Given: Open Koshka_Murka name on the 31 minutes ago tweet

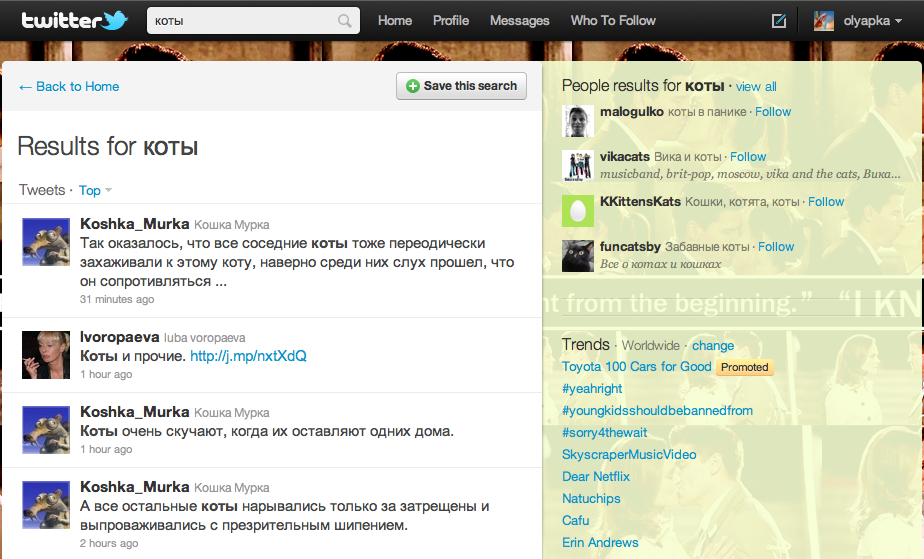Looking at the screenshot, I should [135, 224].
